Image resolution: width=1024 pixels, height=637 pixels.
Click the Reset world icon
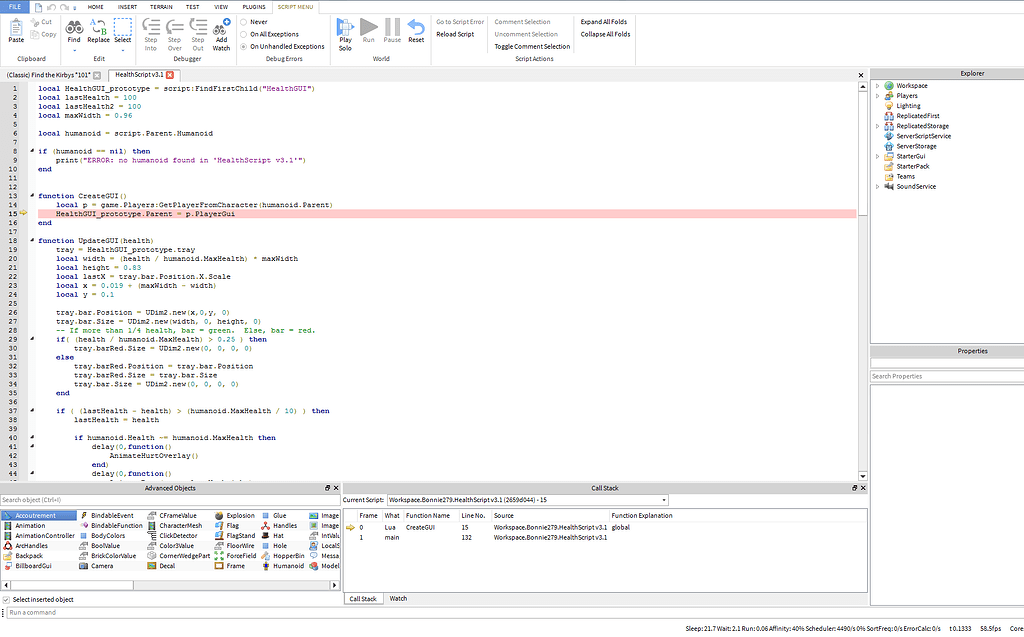click(416, 27)
